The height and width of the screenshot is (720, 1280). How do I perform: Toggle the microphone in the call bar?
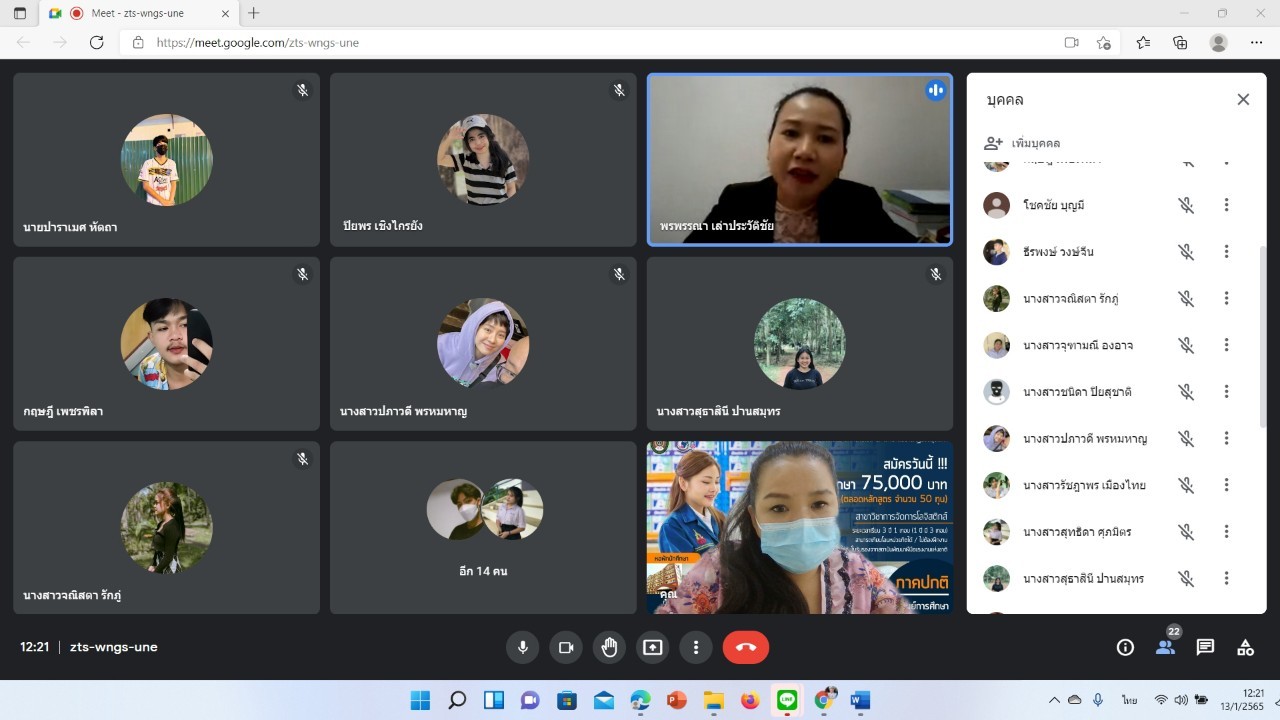[521, 647]
